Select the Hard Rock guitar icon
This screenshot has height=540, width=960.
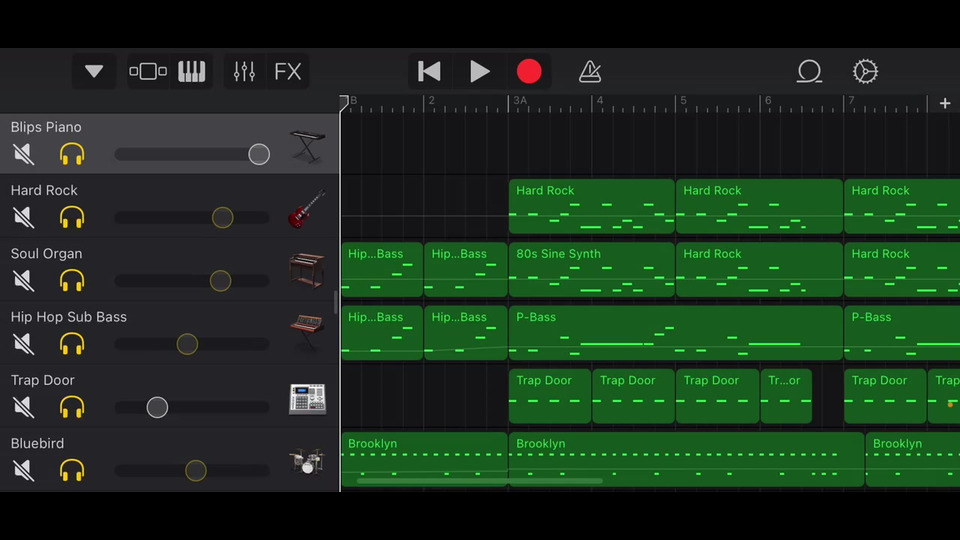(x=307, y=209)
